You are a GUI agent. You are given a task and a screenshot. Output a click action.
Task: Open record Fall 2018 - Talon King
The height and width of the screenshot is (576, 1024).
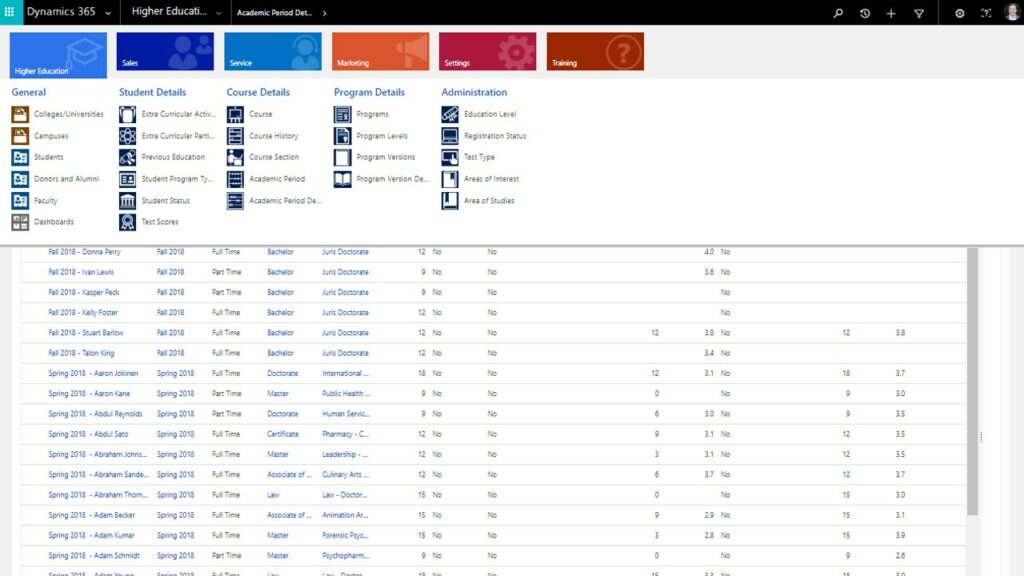81,353
